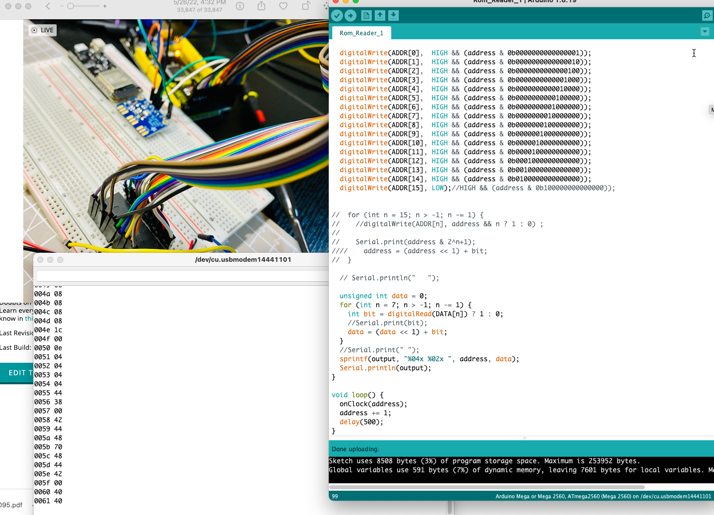Click the photo info icon
Image resolution: width=714 pixels, height=515 pixels.
tap(240, 7)
